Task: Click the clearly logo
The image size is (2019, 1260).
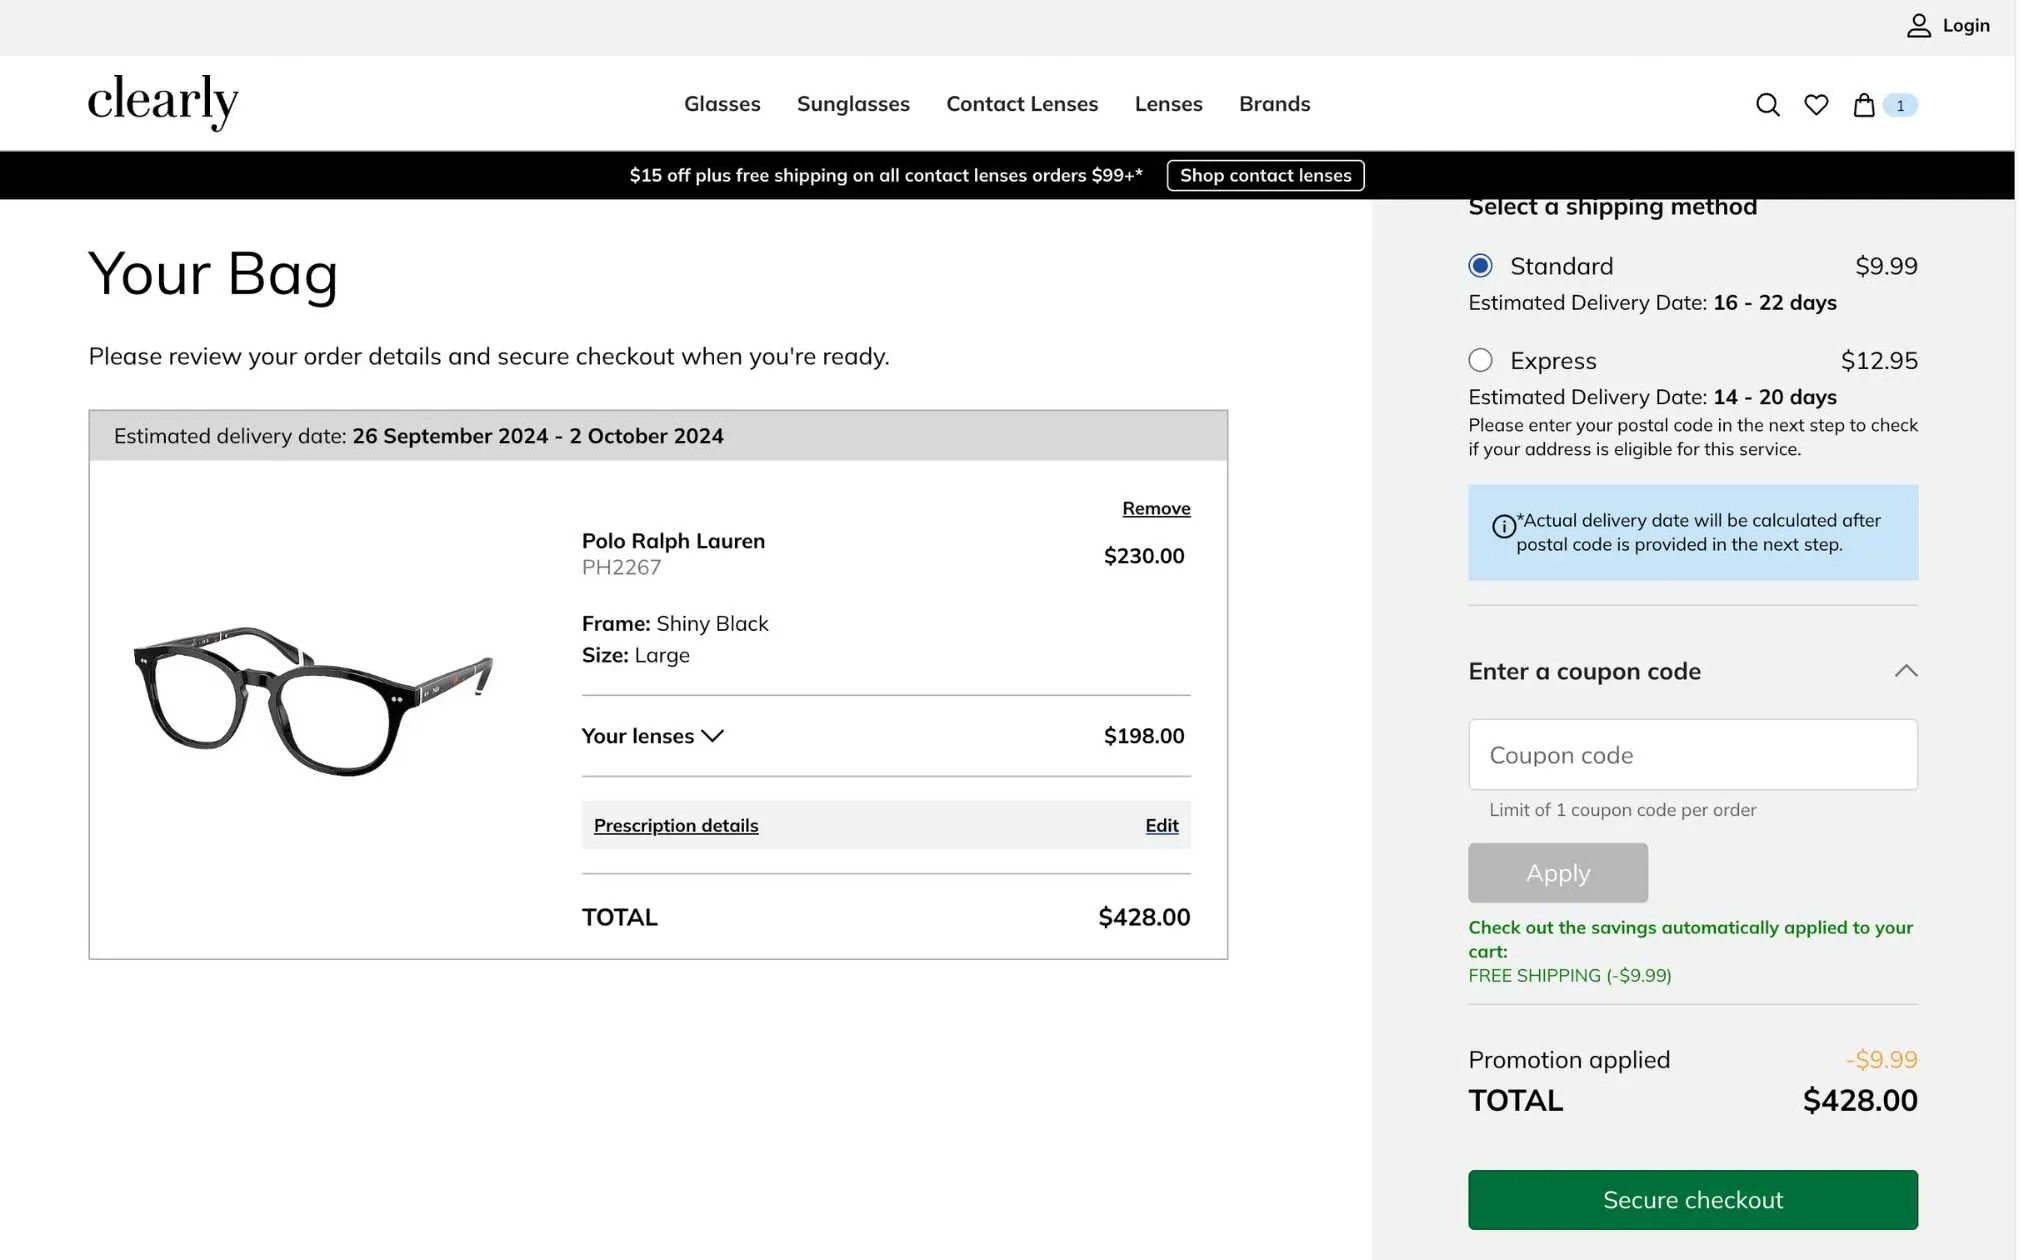Action: coord(163,102)
